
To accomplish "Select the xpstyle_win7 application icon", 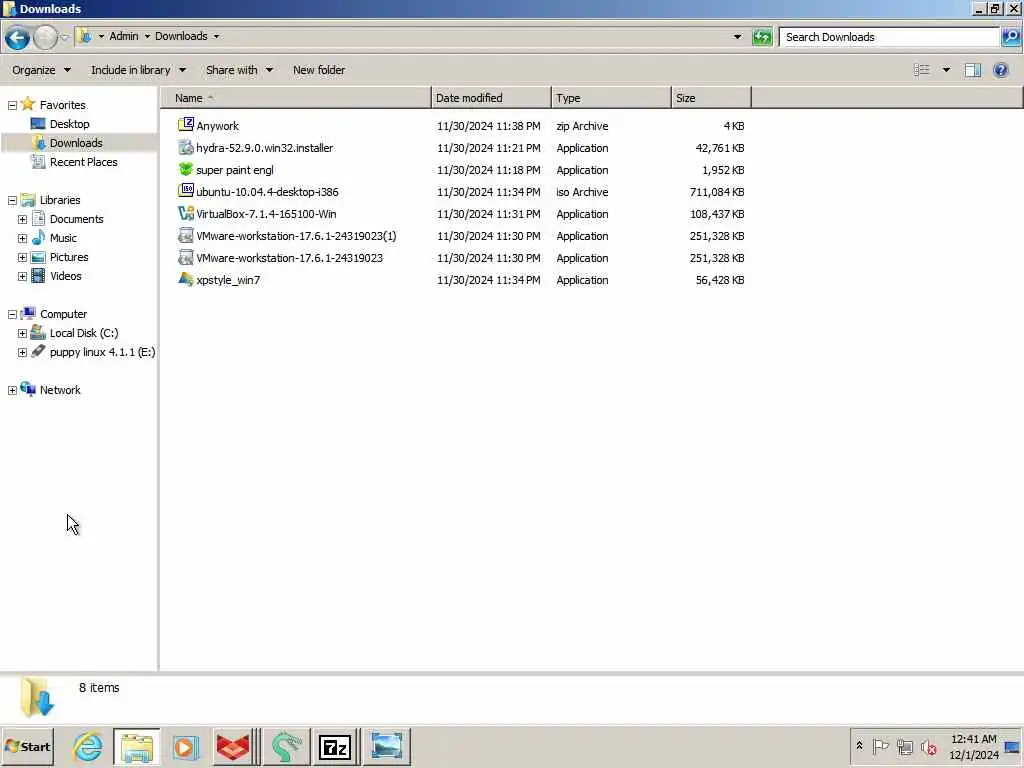I will pyautogui.click(x=185, y=280).
